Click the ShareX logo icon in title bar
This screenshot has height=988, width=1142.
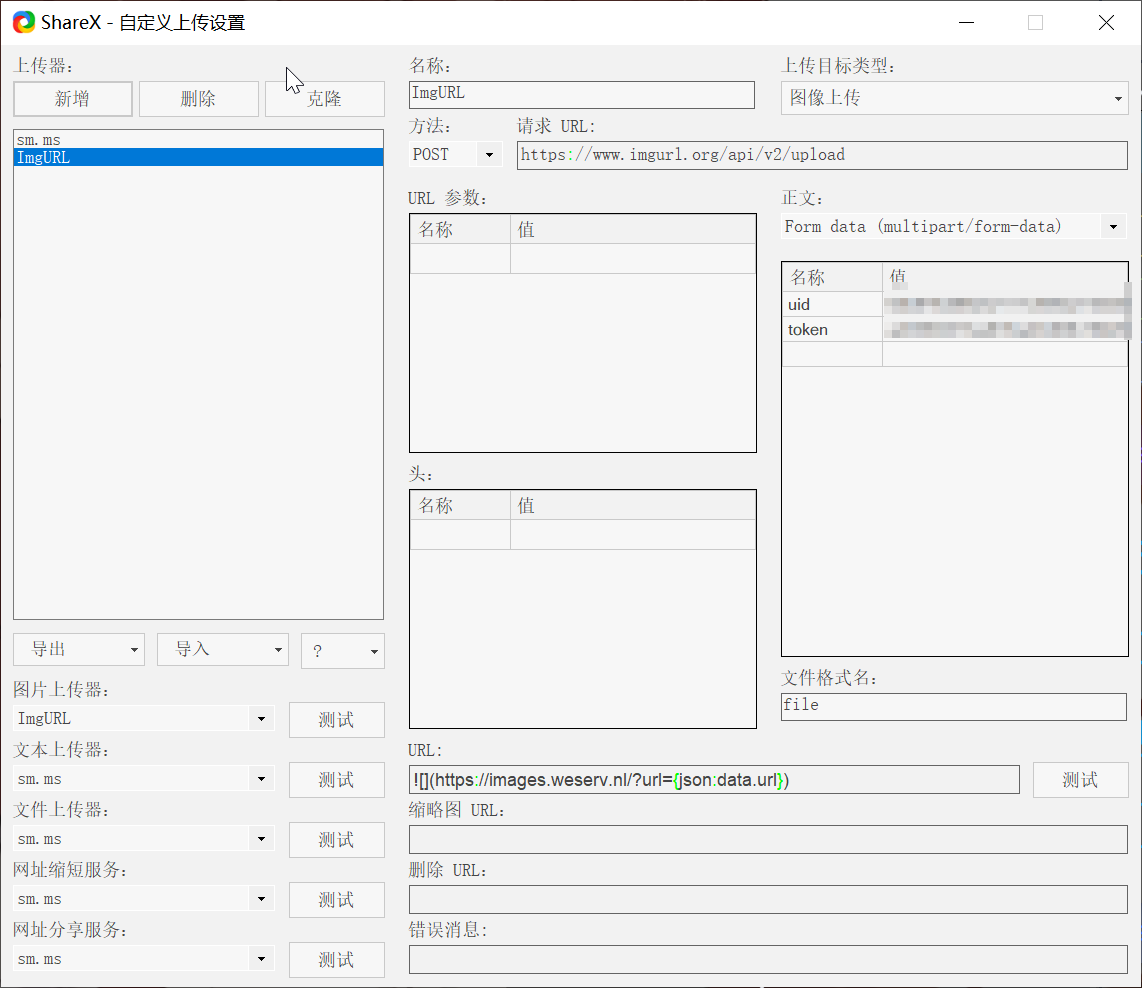(24, 23)
